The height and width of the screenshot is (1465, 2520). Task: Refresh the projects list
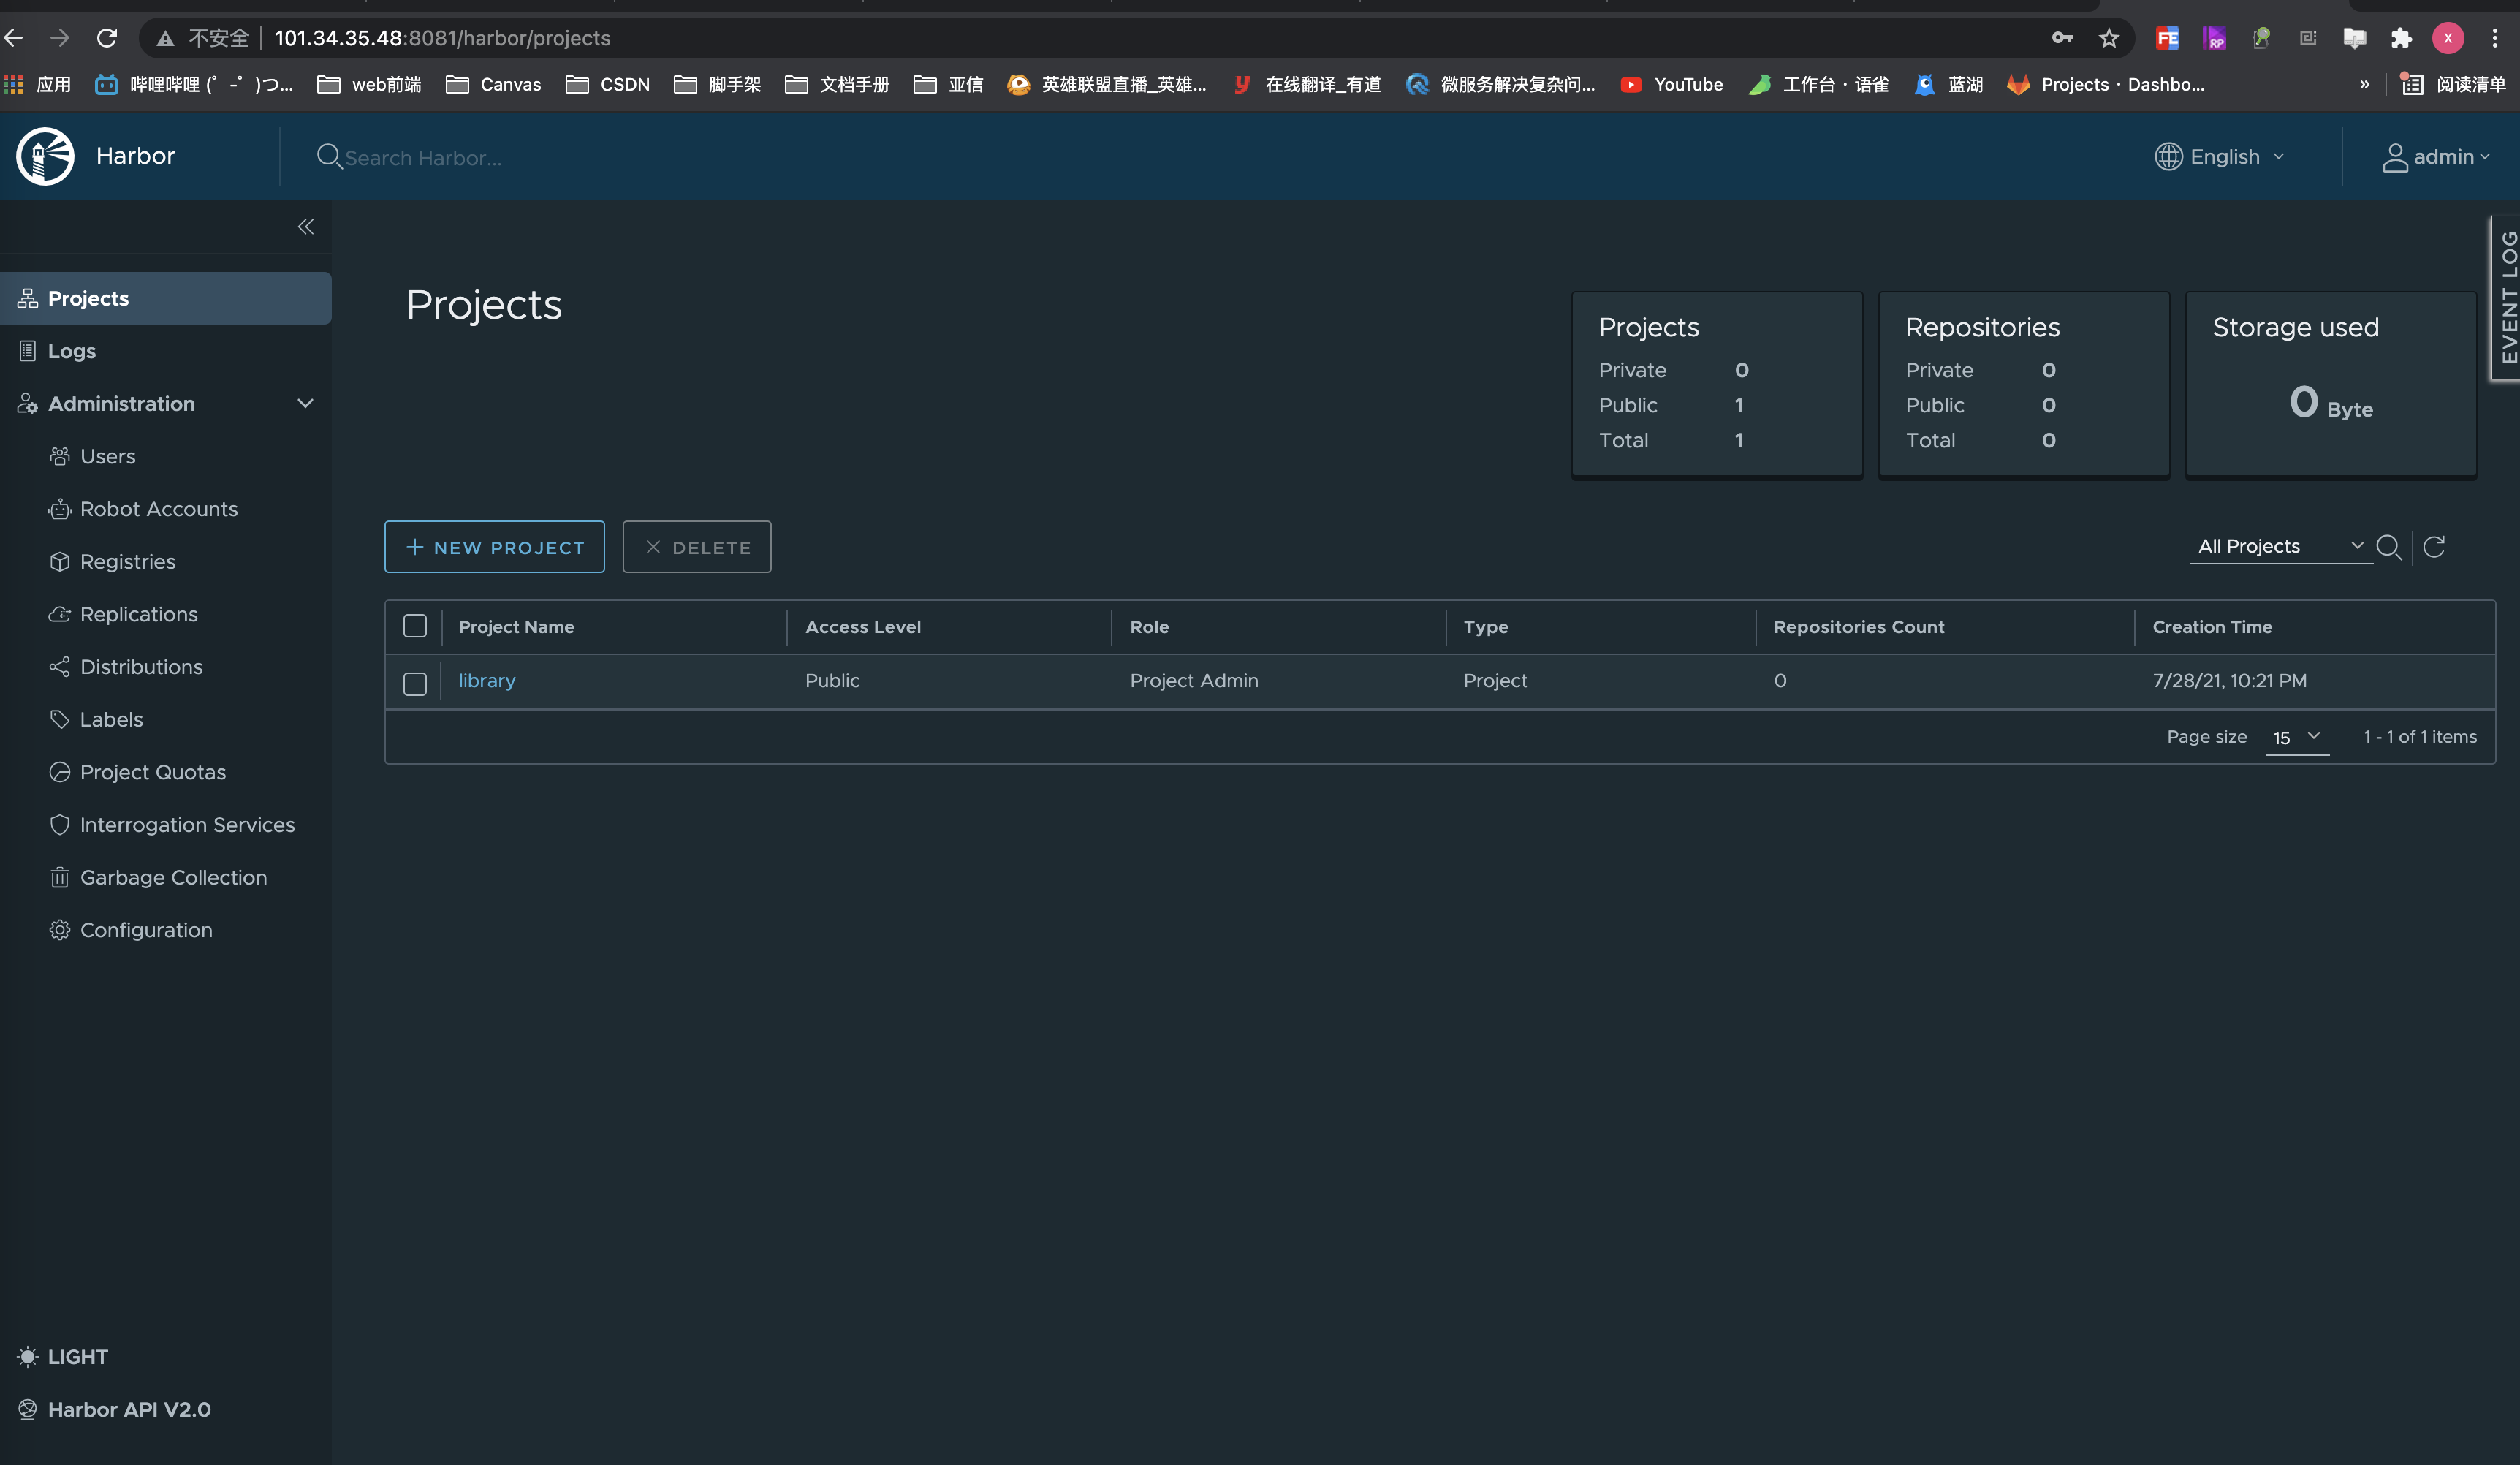(2434, 546)
